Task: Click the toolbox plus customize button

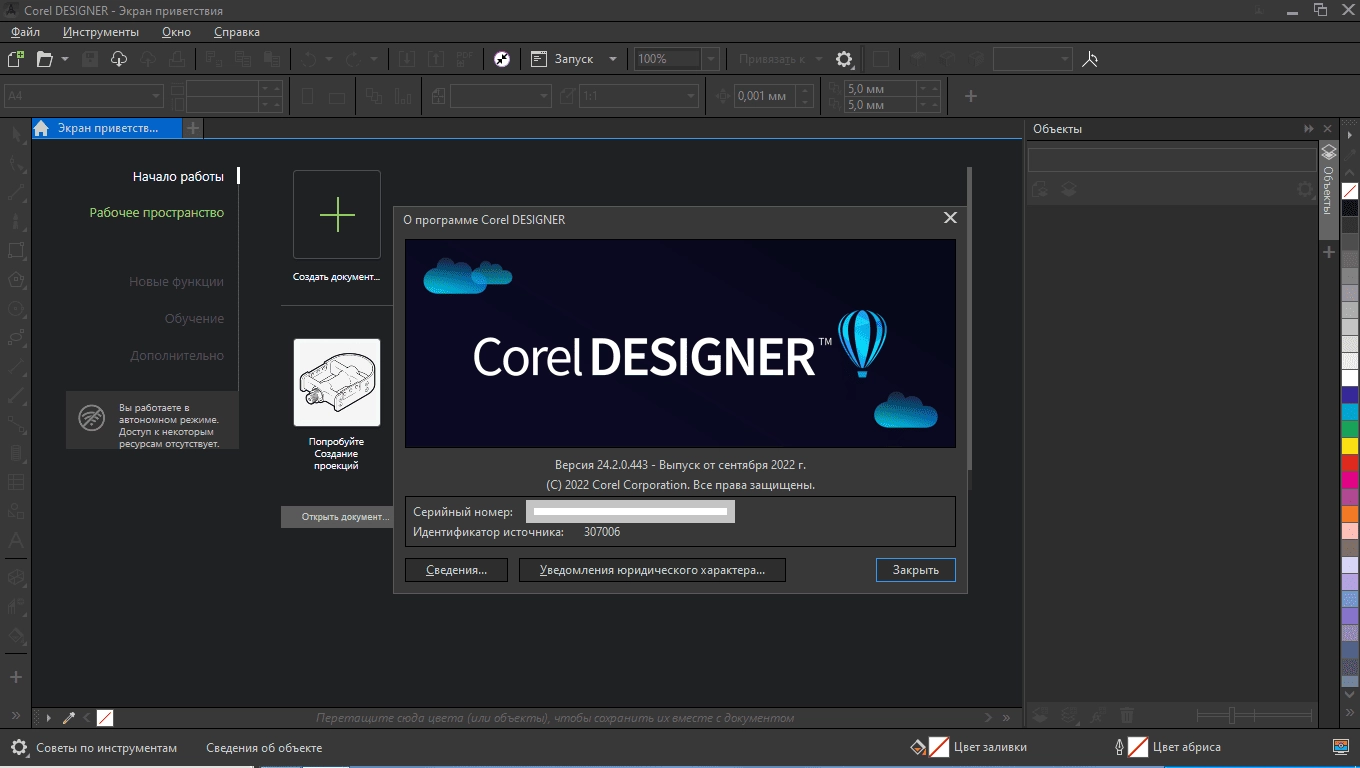Action: [x=15, y=677]
